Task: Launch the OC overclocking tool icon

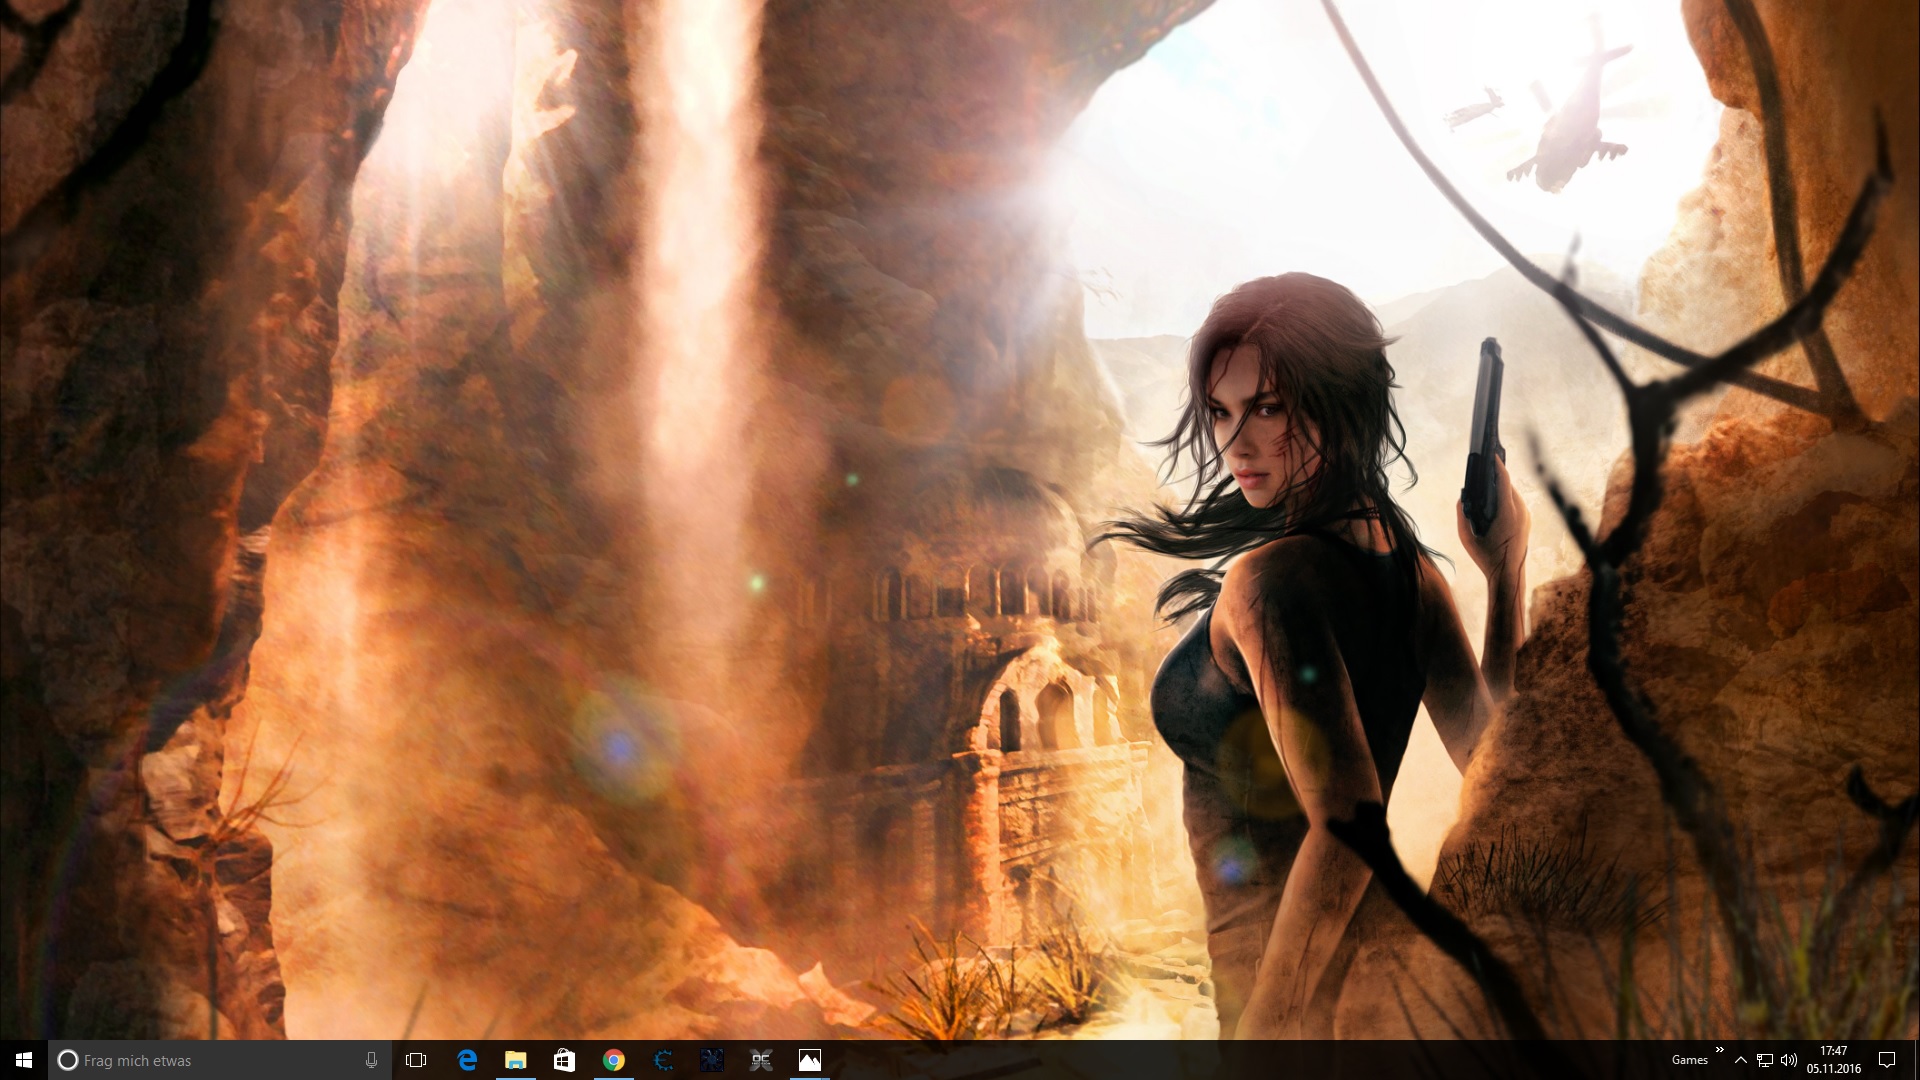Action: [x=761, y=1060]
